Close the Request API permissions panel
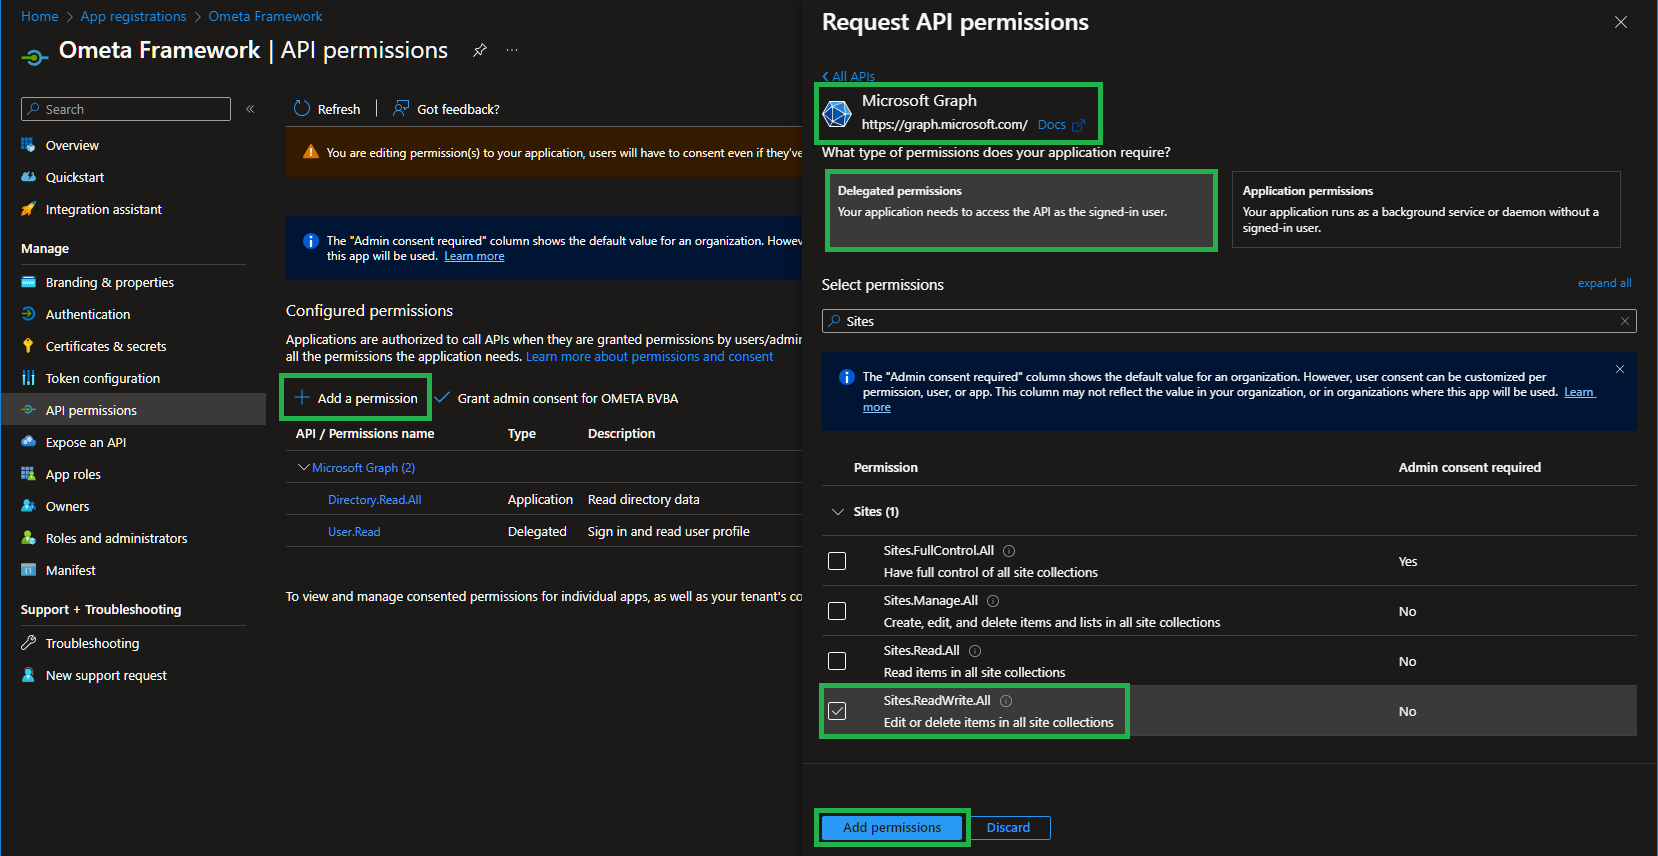This screenshot has height=856, width=1658. [x=1621, y=22]
